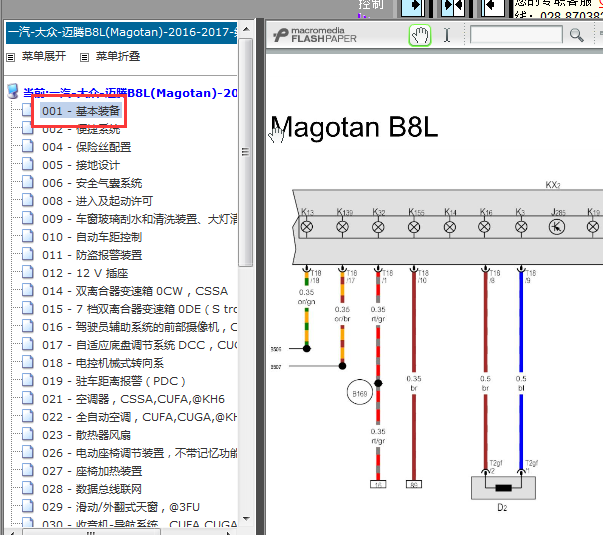Click the left-pointing arrow panel button at top
The height and width of the screenshot is (535, 603).
pos(492,7)
